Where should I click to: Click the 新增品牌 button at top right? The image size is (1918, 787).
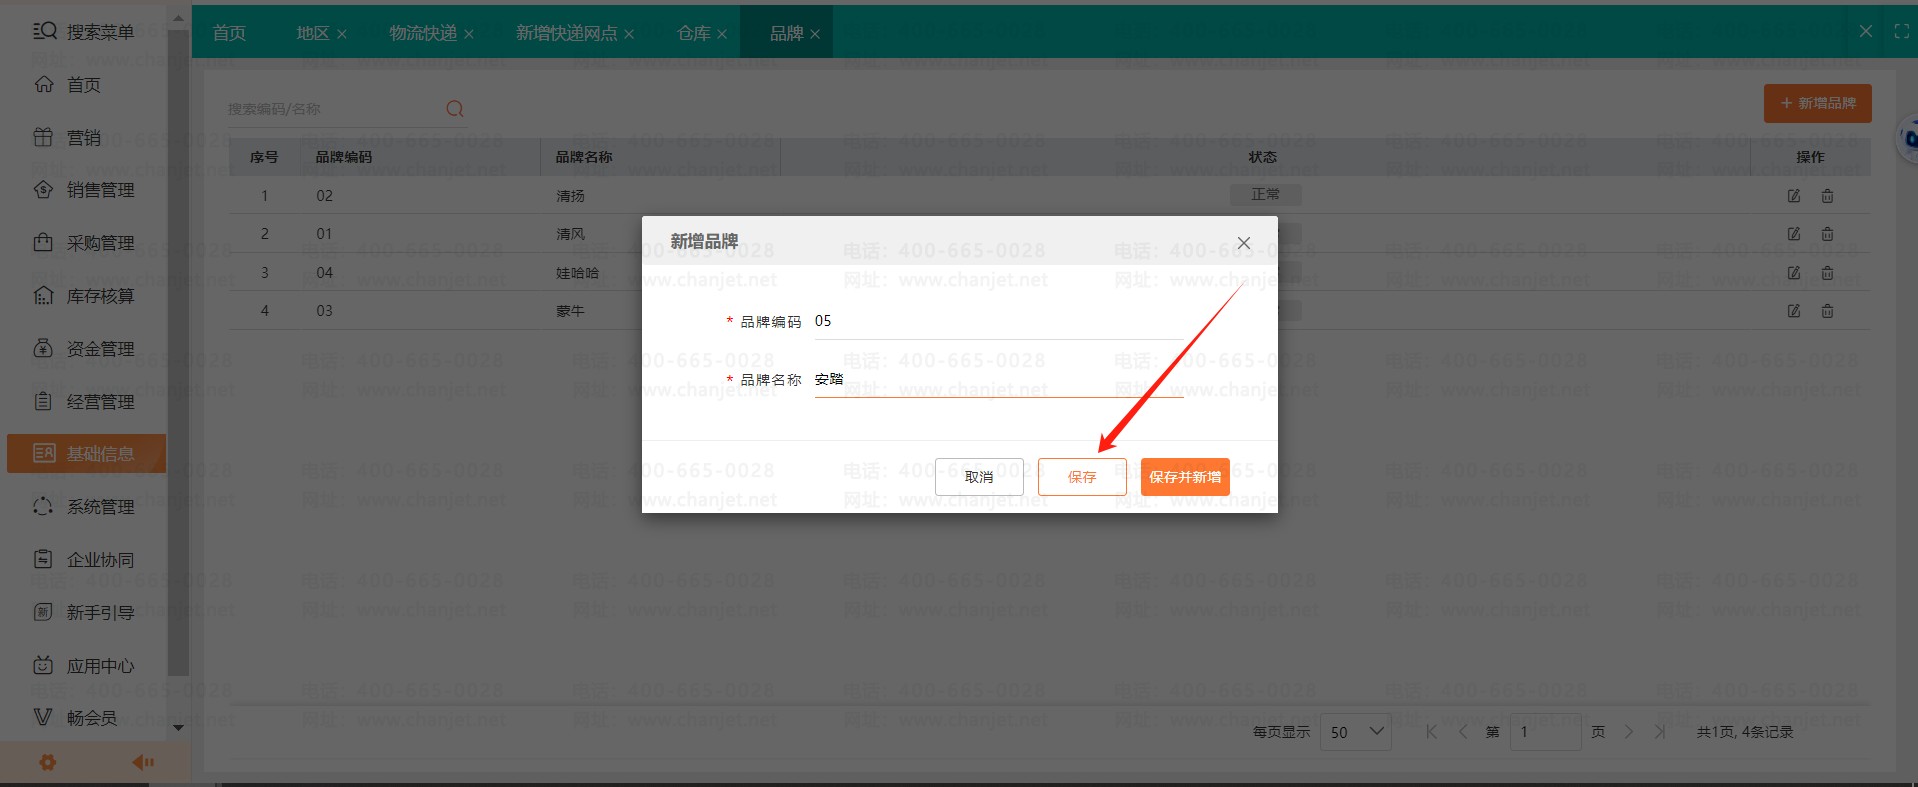point(1818,103)
